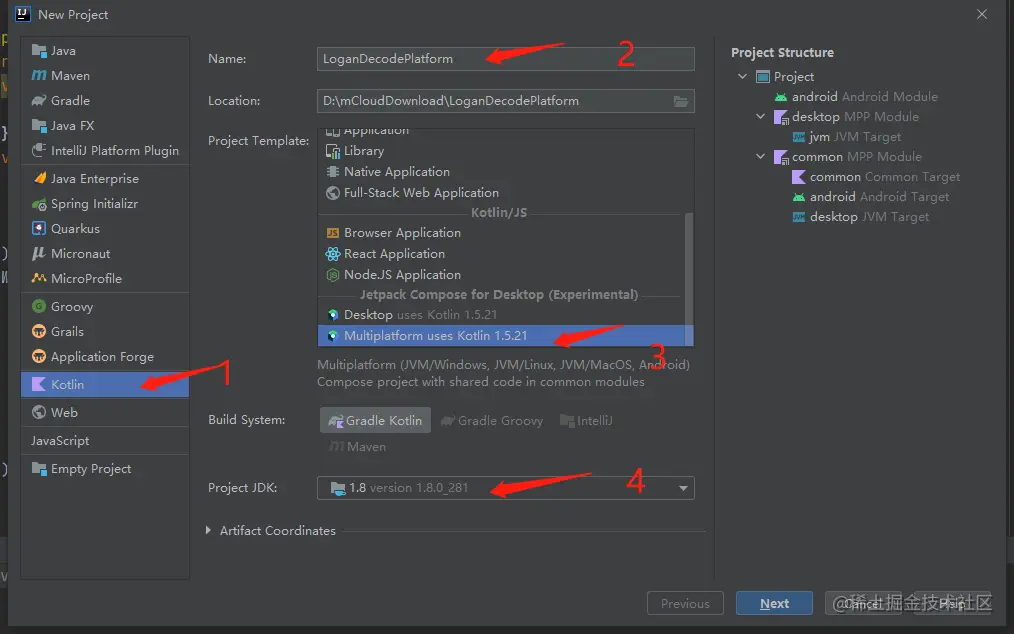1014x634 pixels.
Task: Select android Android Target tree item
Action: point(870,197)
